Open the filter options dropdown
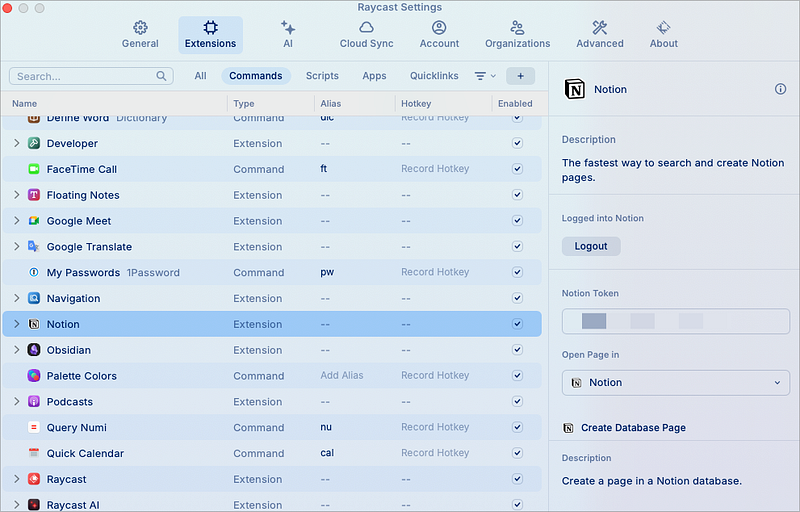800x512 pixels. coord(484,76)
